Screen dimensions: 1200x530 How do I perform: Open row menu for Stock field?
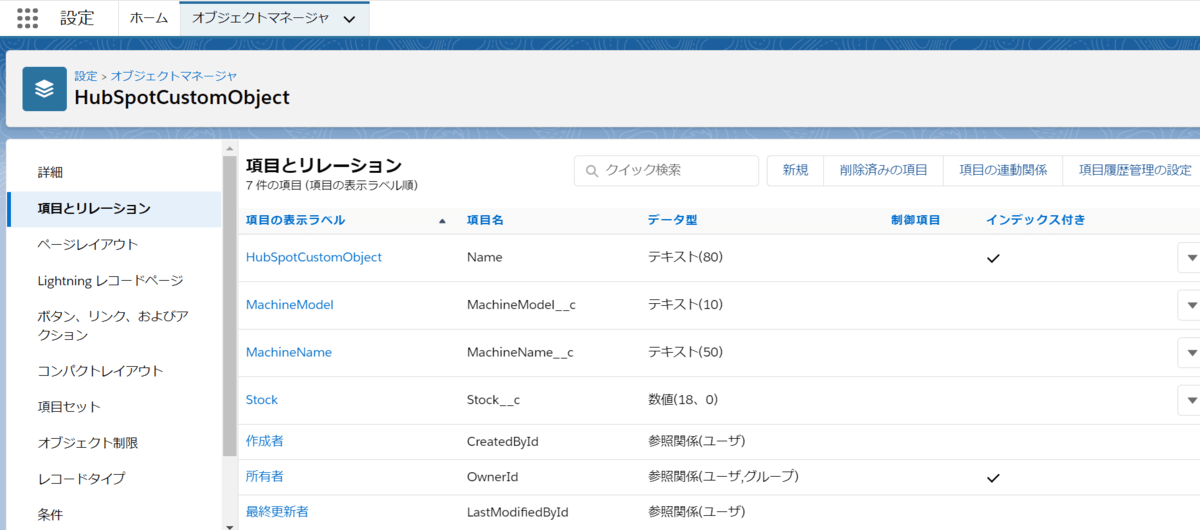tap(1190, 400)
